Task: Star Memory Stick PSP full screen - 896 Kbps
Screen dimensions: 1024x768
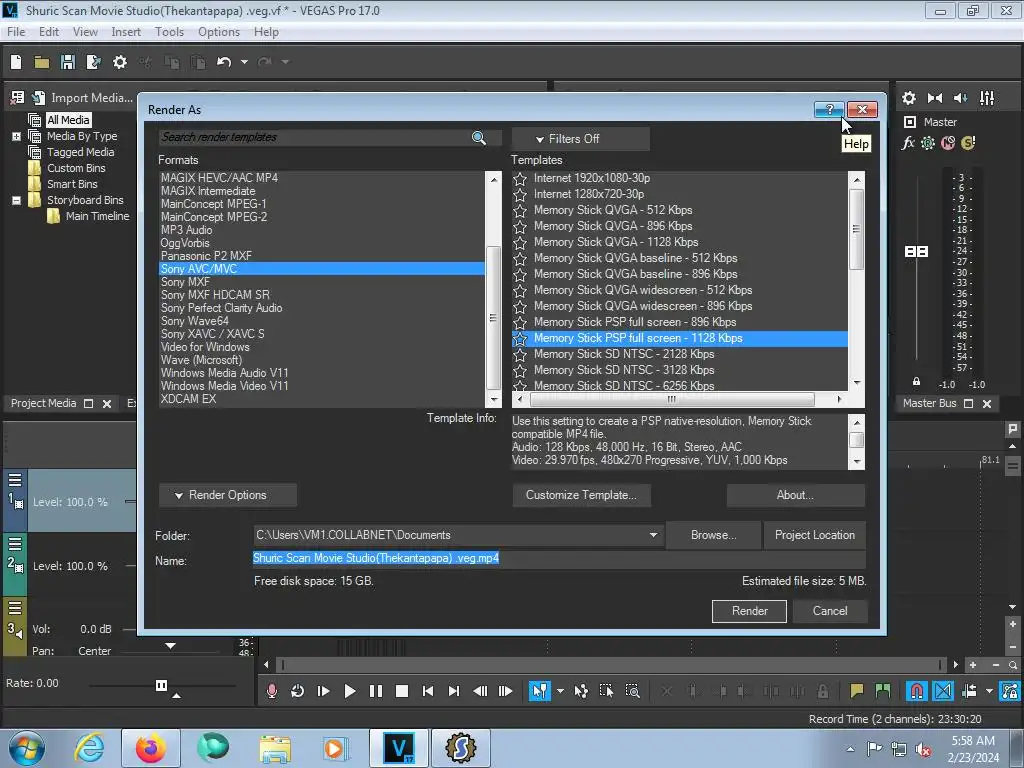Action: (x=520, y=323)
